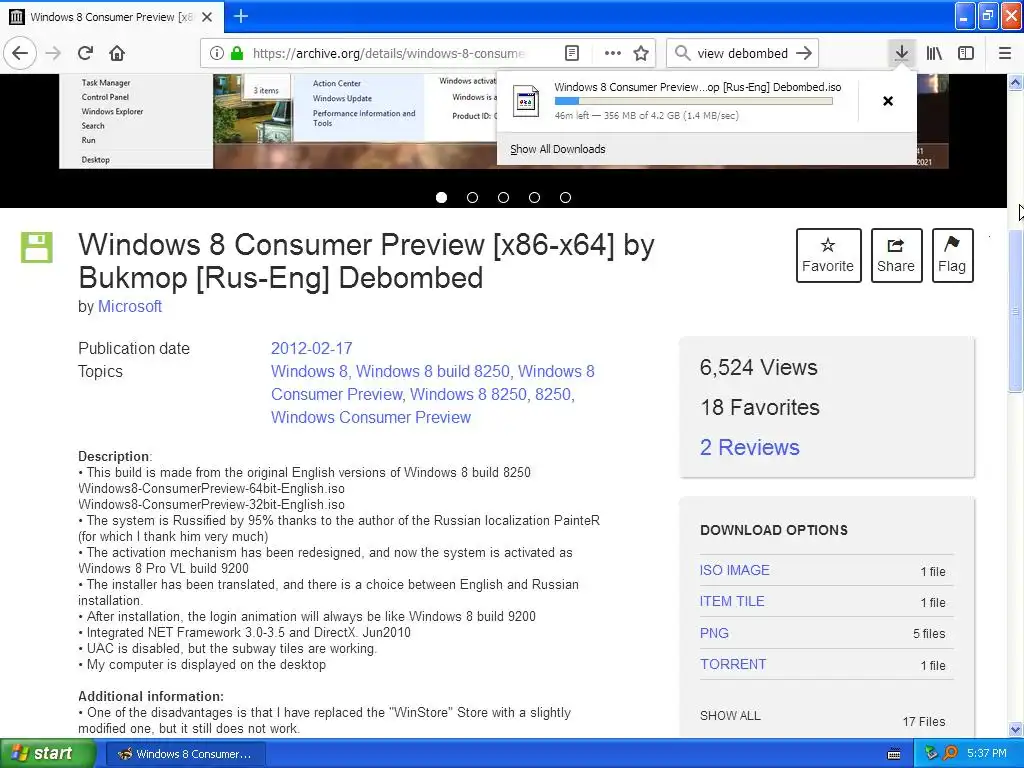The image size is (1024, 768).
Task: Open the 2 Reviews link
Action: coord(750,447)
